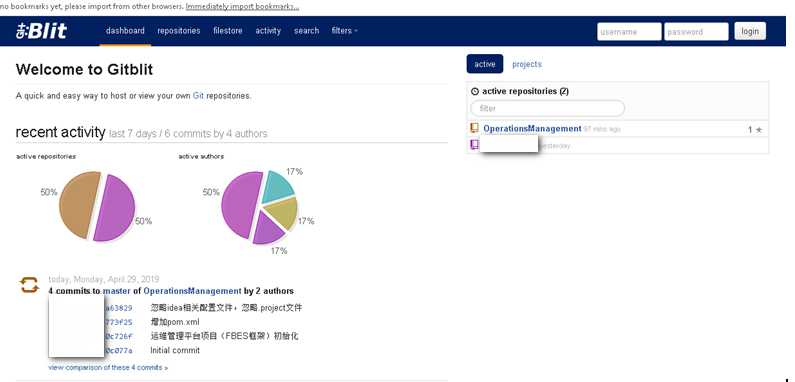Open the search page

306,30
